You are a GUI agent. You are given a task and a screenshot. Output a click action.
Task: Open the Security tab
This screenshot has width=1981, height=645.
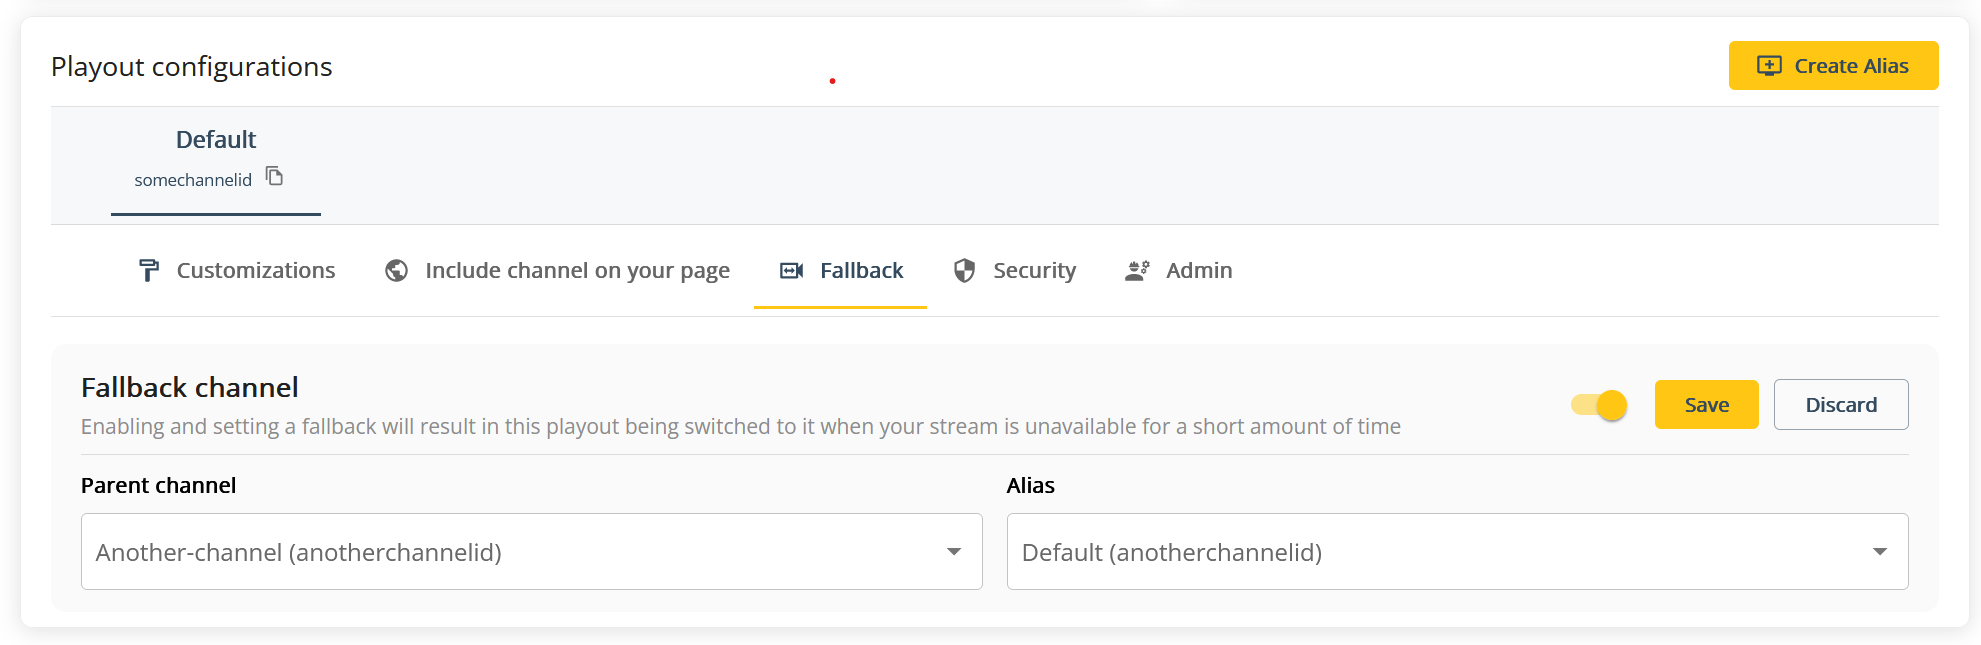point(1014,271)
